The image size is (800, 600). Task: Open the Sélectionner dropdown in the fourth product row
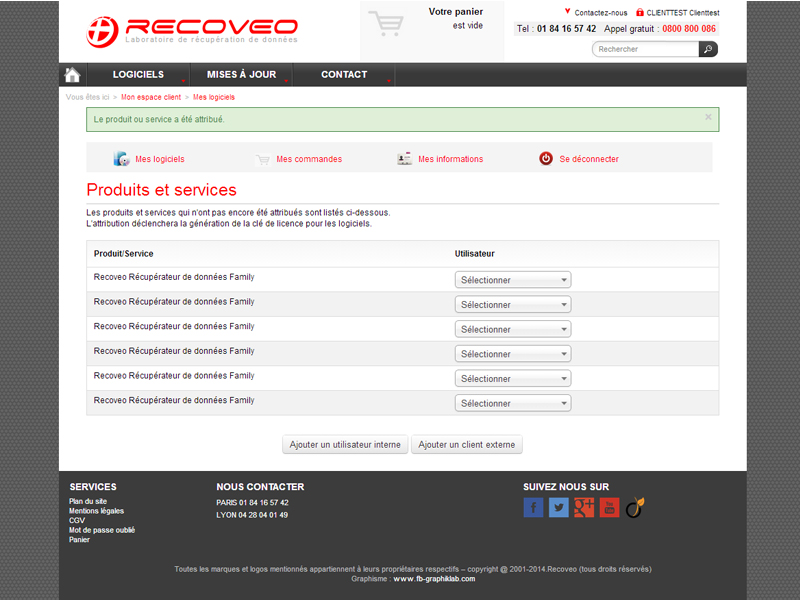(x=513, y=354)
